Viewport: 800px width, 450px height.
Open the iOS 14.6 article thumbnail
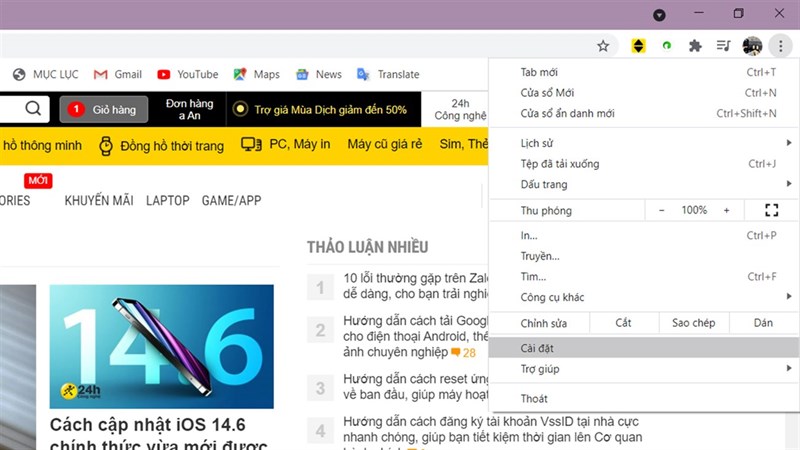point(161,346)
